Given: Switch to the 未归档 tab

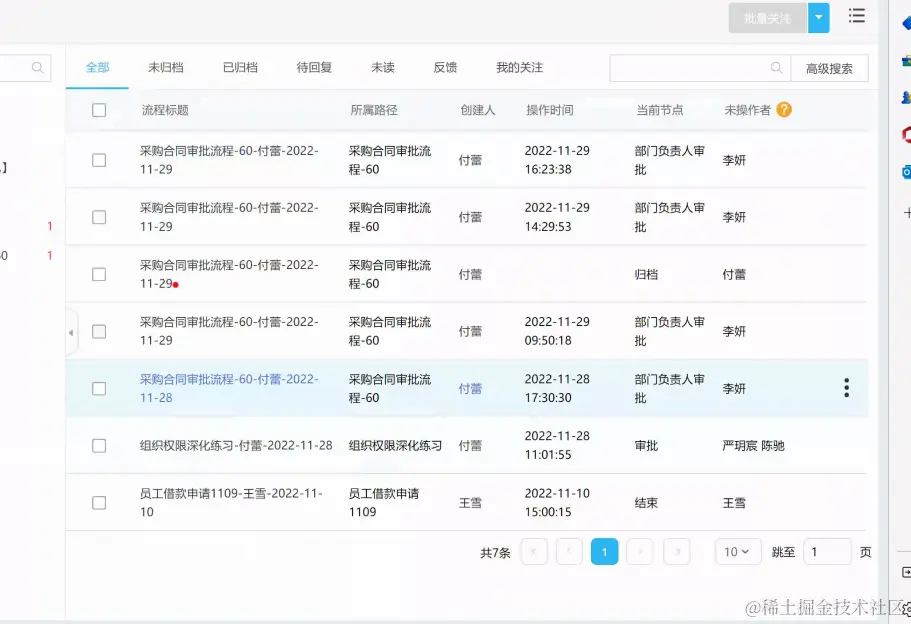Looking at the screenshot, I should point(166,67).
